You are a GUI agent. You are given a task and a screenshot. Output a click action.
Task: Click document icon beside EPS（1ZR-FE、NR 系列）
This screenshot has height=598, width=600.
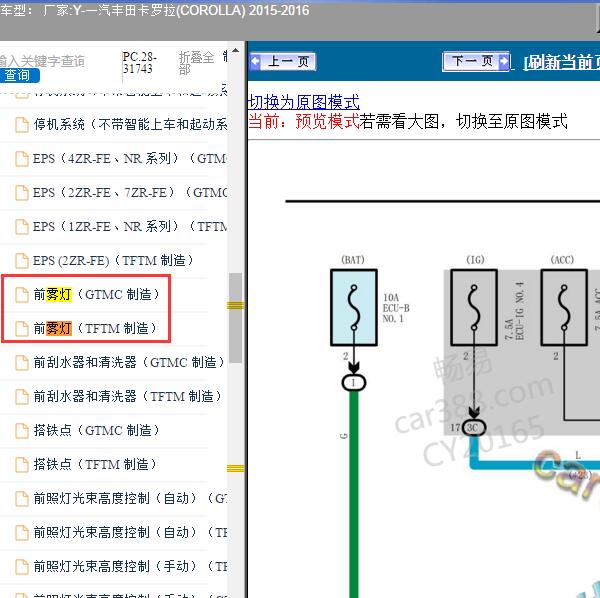(22, 226)
